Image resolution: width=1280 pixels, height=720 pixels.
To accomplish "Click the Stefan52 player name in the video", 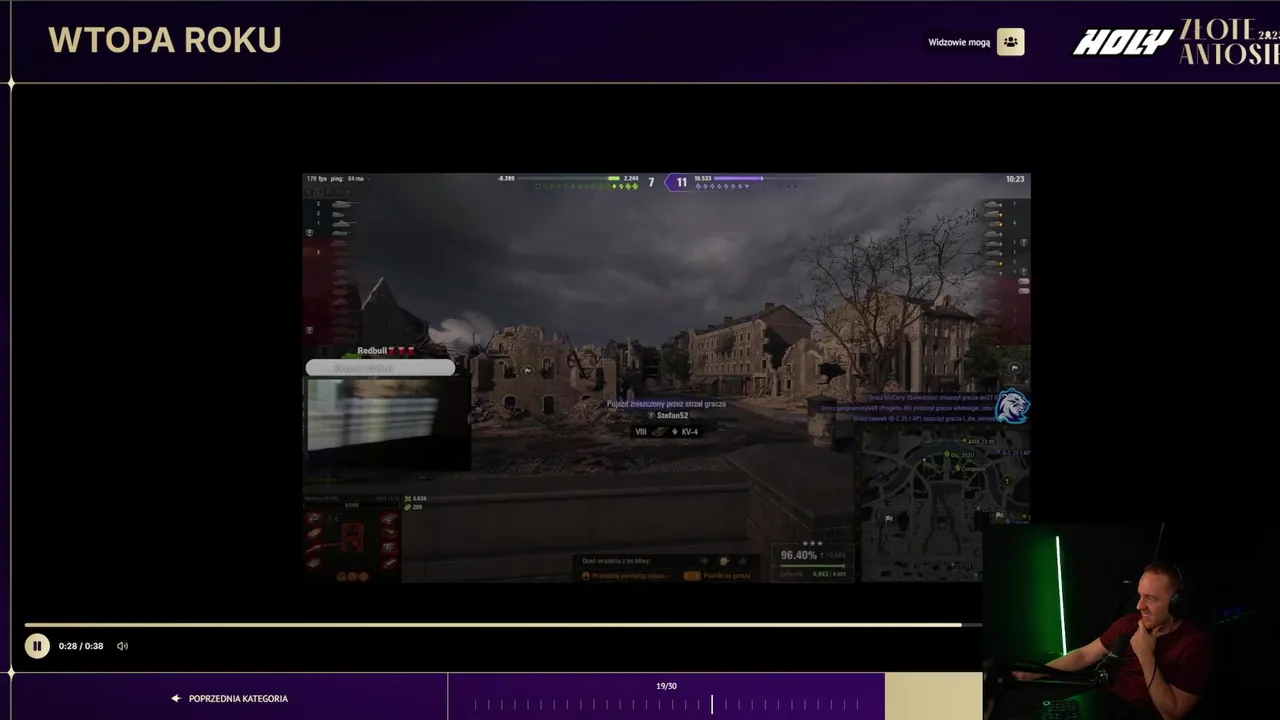I will pyautogui.click(x=672, y=415).
